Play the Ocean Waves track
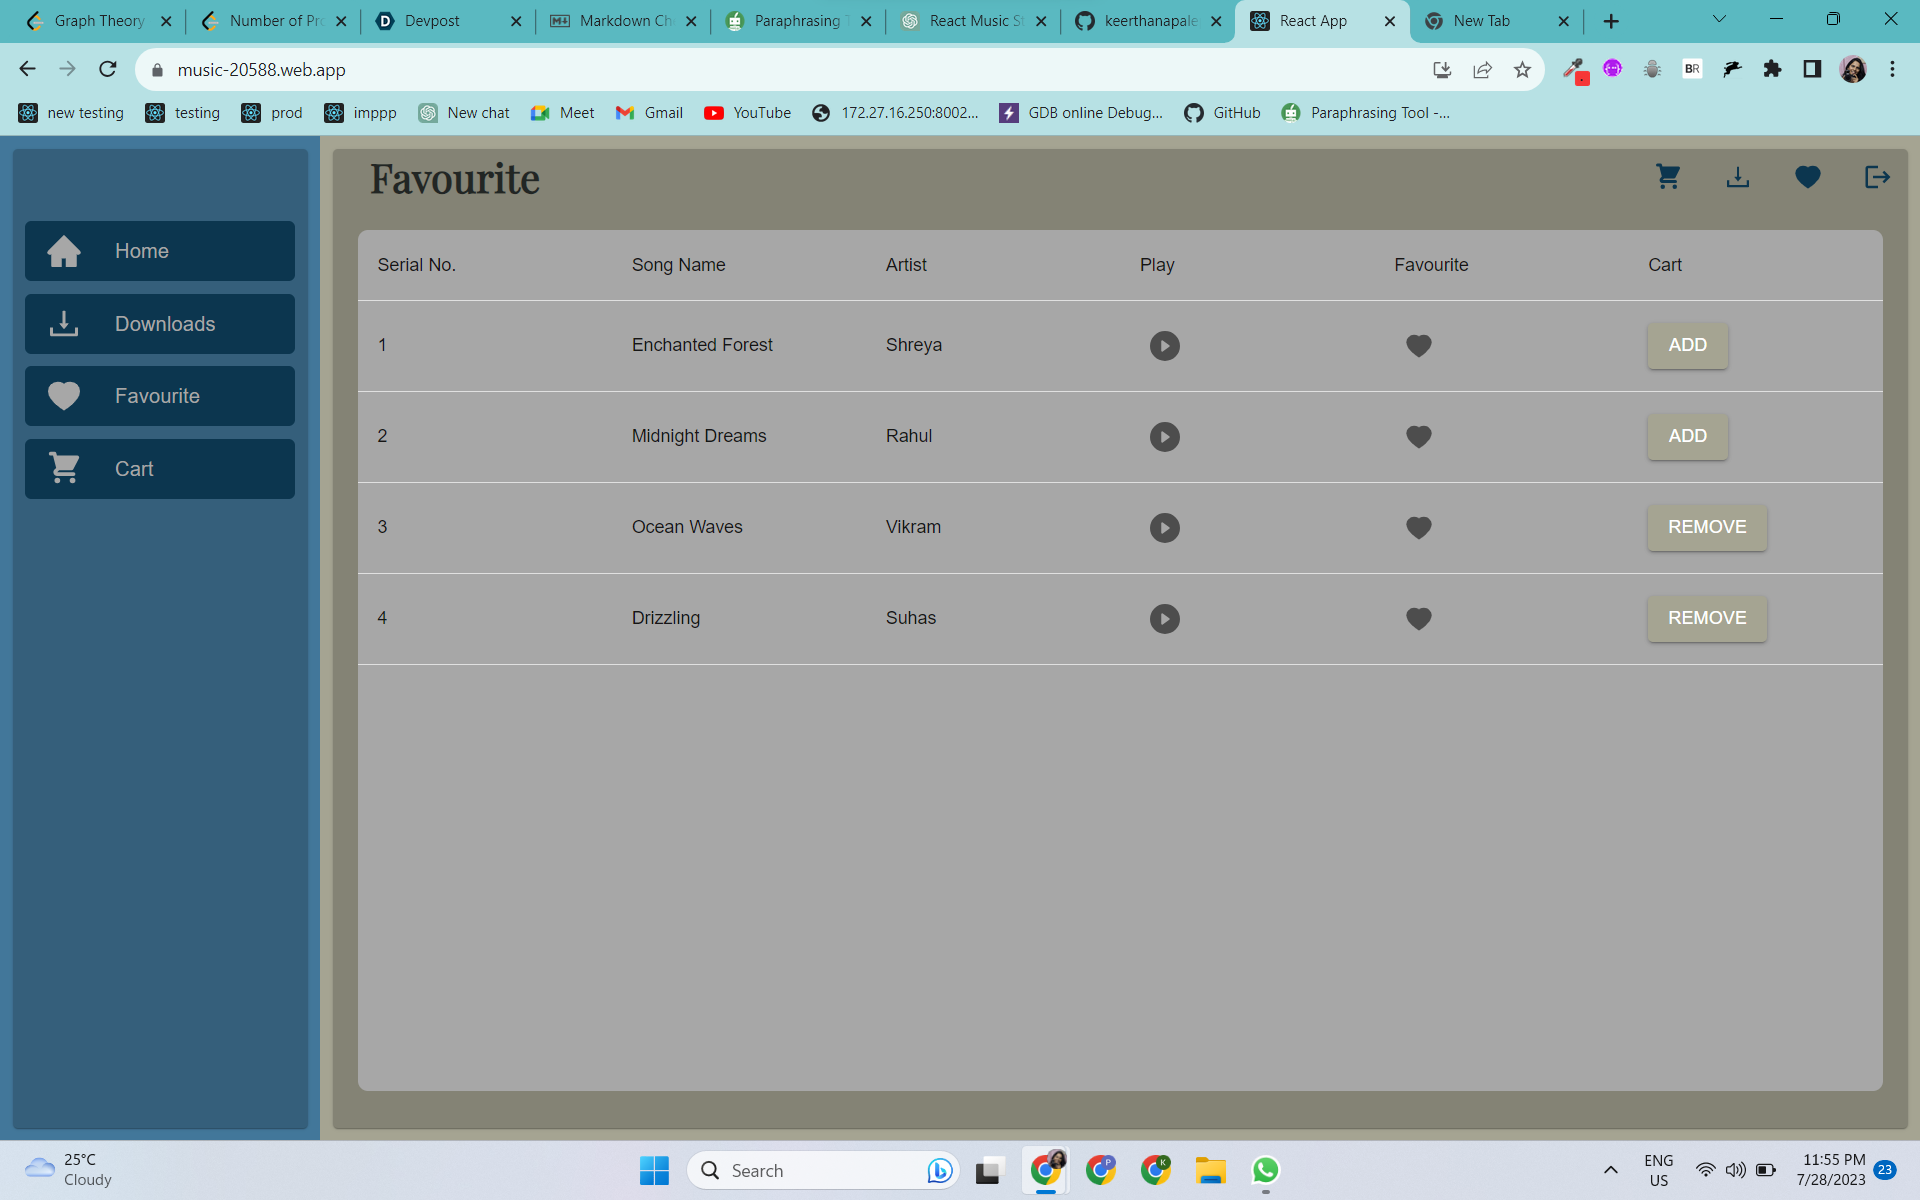The image size is (1920, 1200). [x=1164, y=528]
